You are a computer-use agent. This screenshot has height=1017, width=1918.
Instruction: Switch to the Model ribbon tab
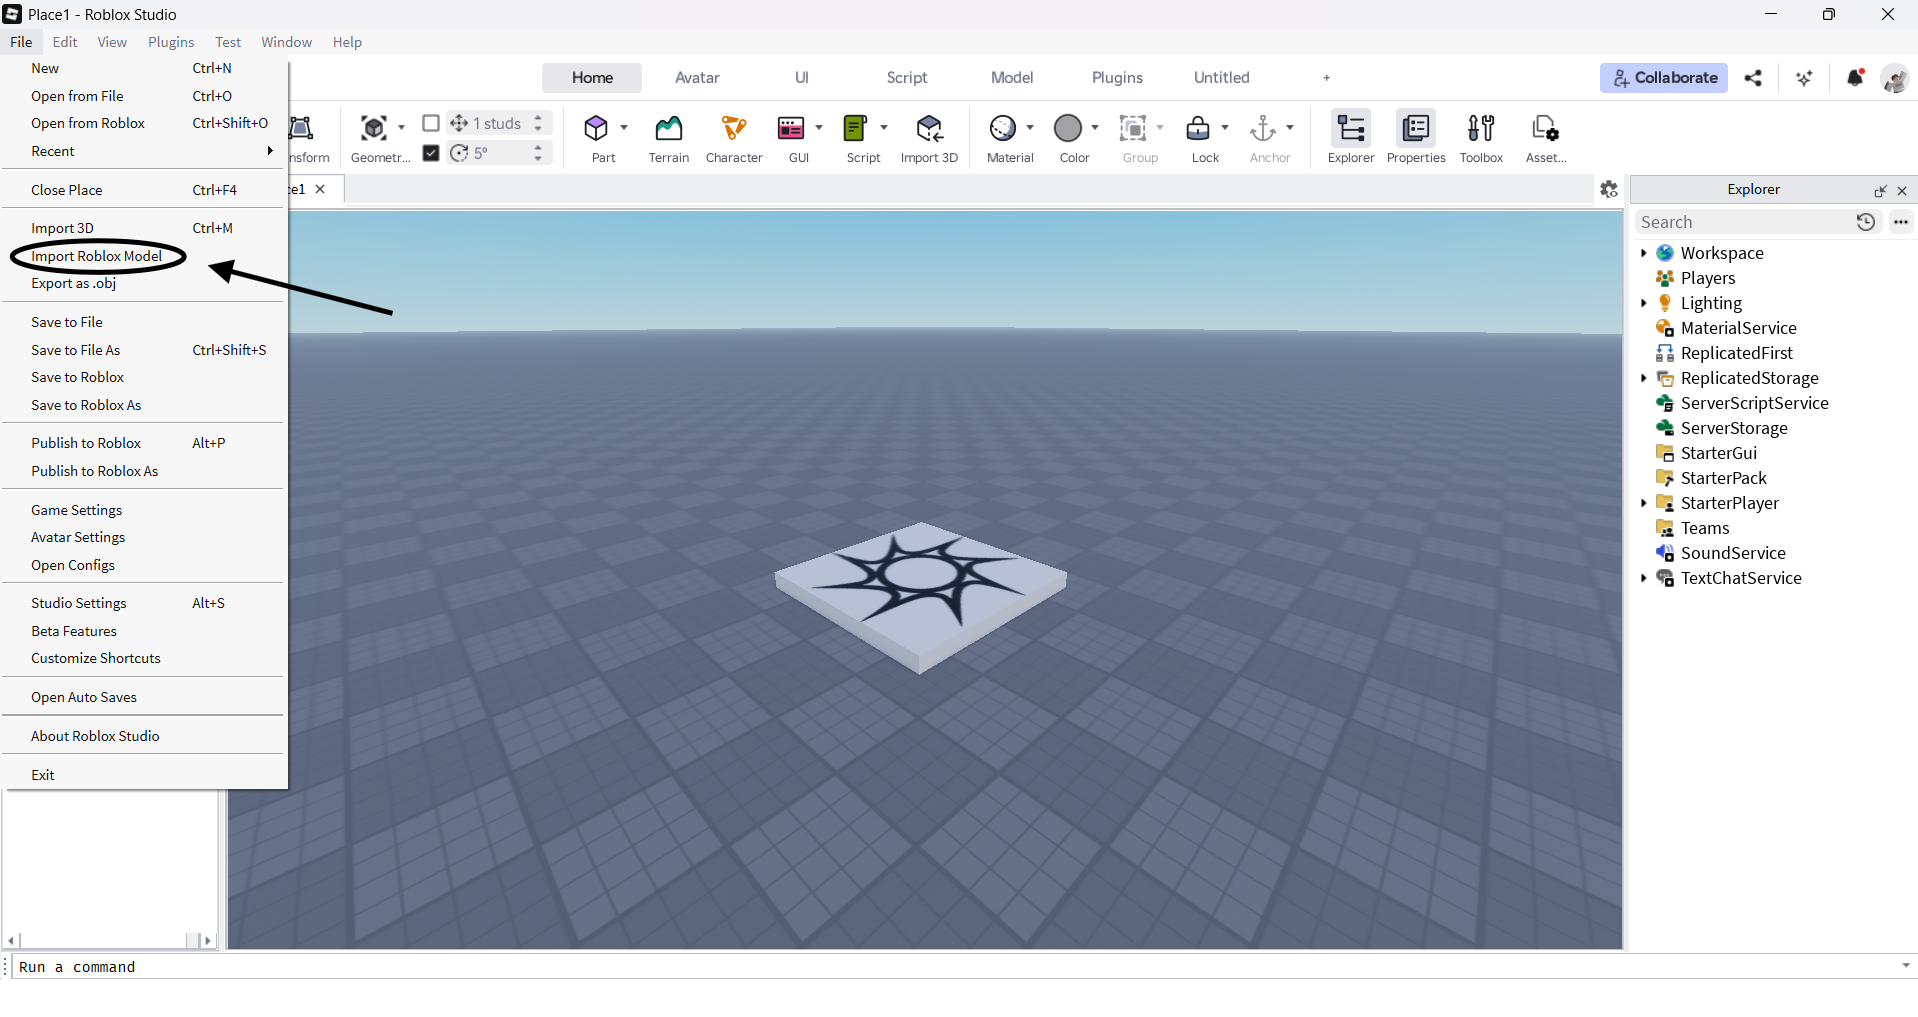pos(1011,77)
